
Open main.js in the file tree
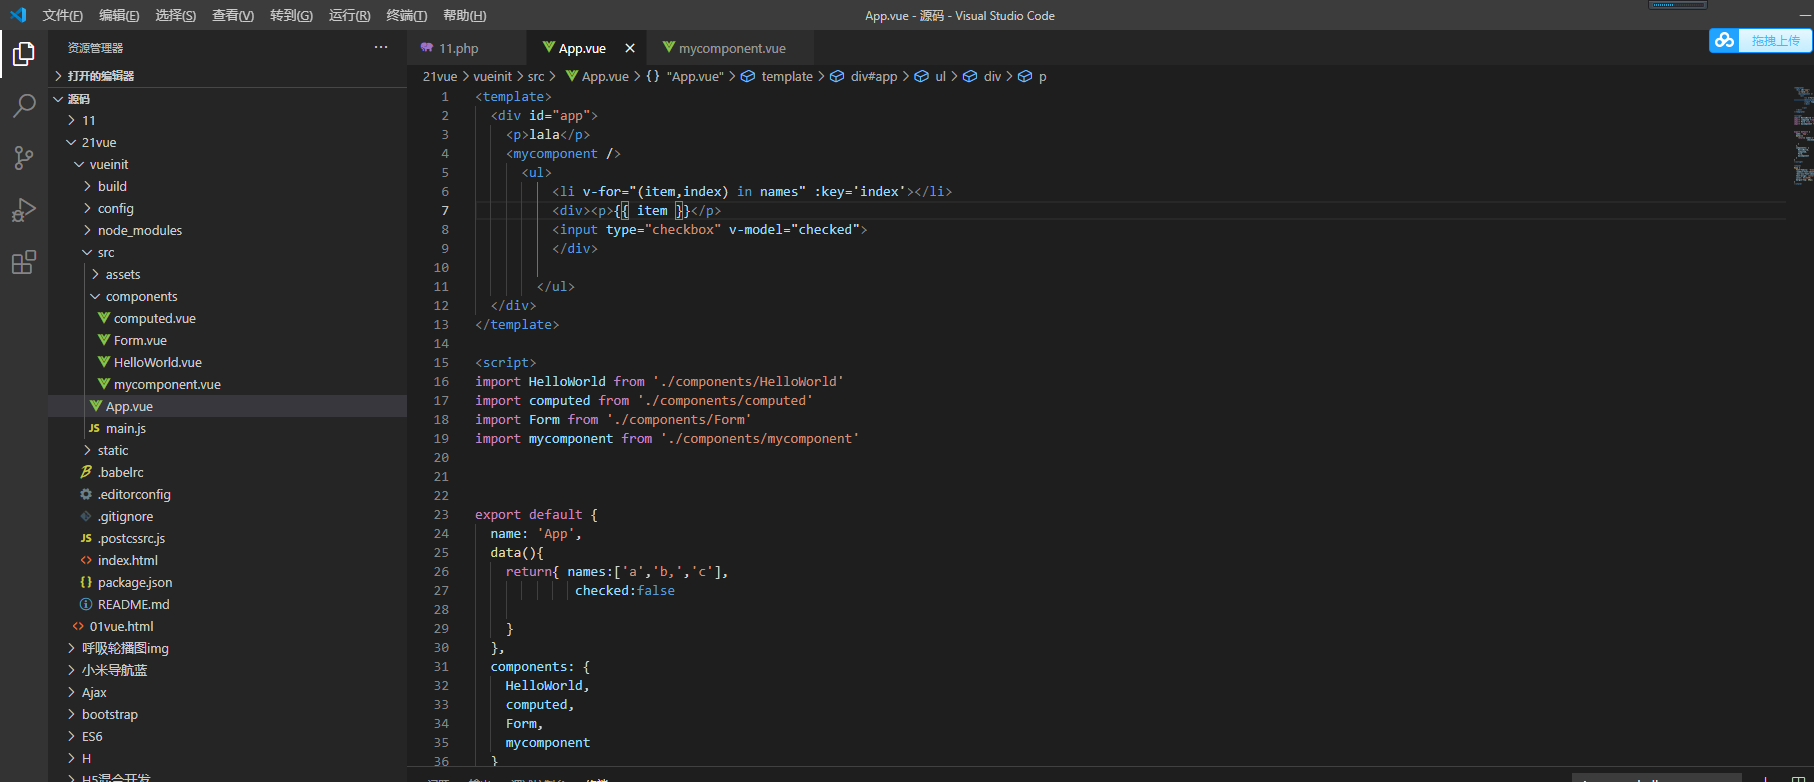tap(228, 428)
